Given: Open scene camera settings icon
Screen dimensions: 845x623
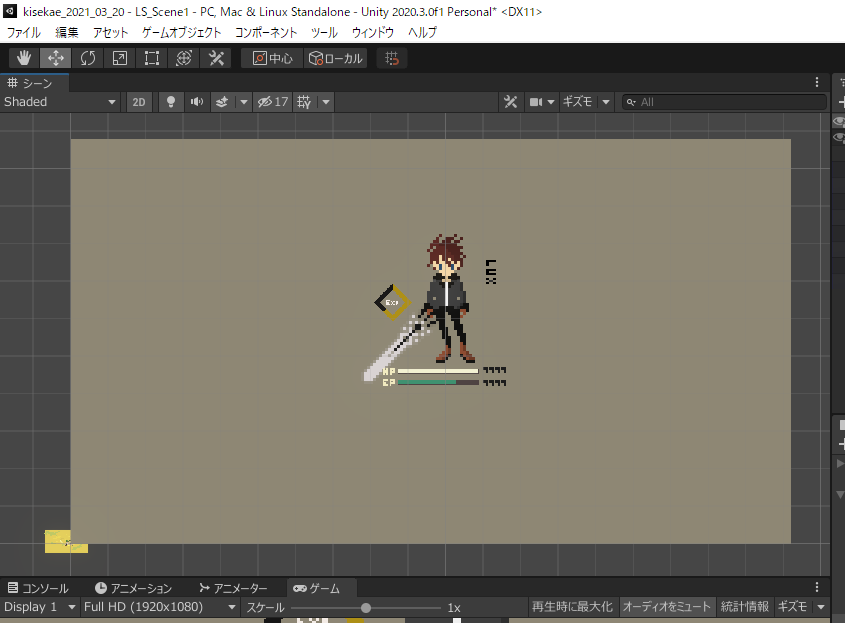Looking at the screenshot, I should pos(536,102).
